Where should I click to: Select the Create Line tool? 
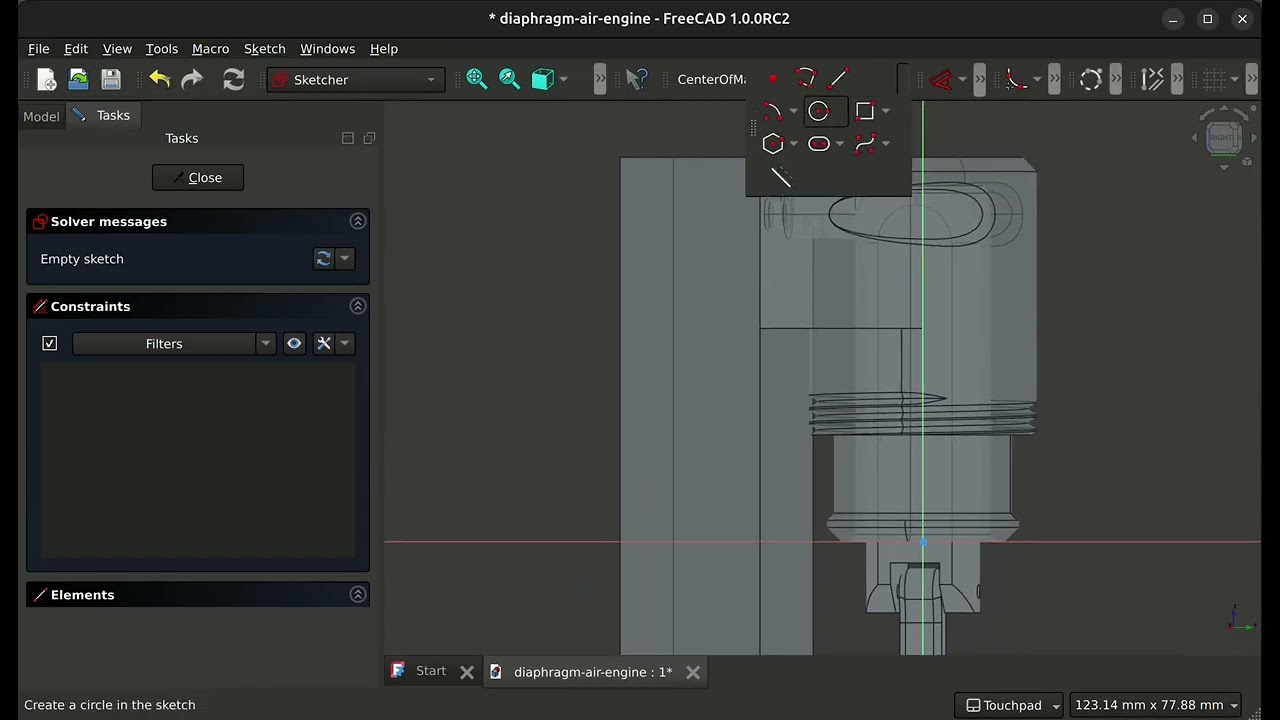point(838,79)
